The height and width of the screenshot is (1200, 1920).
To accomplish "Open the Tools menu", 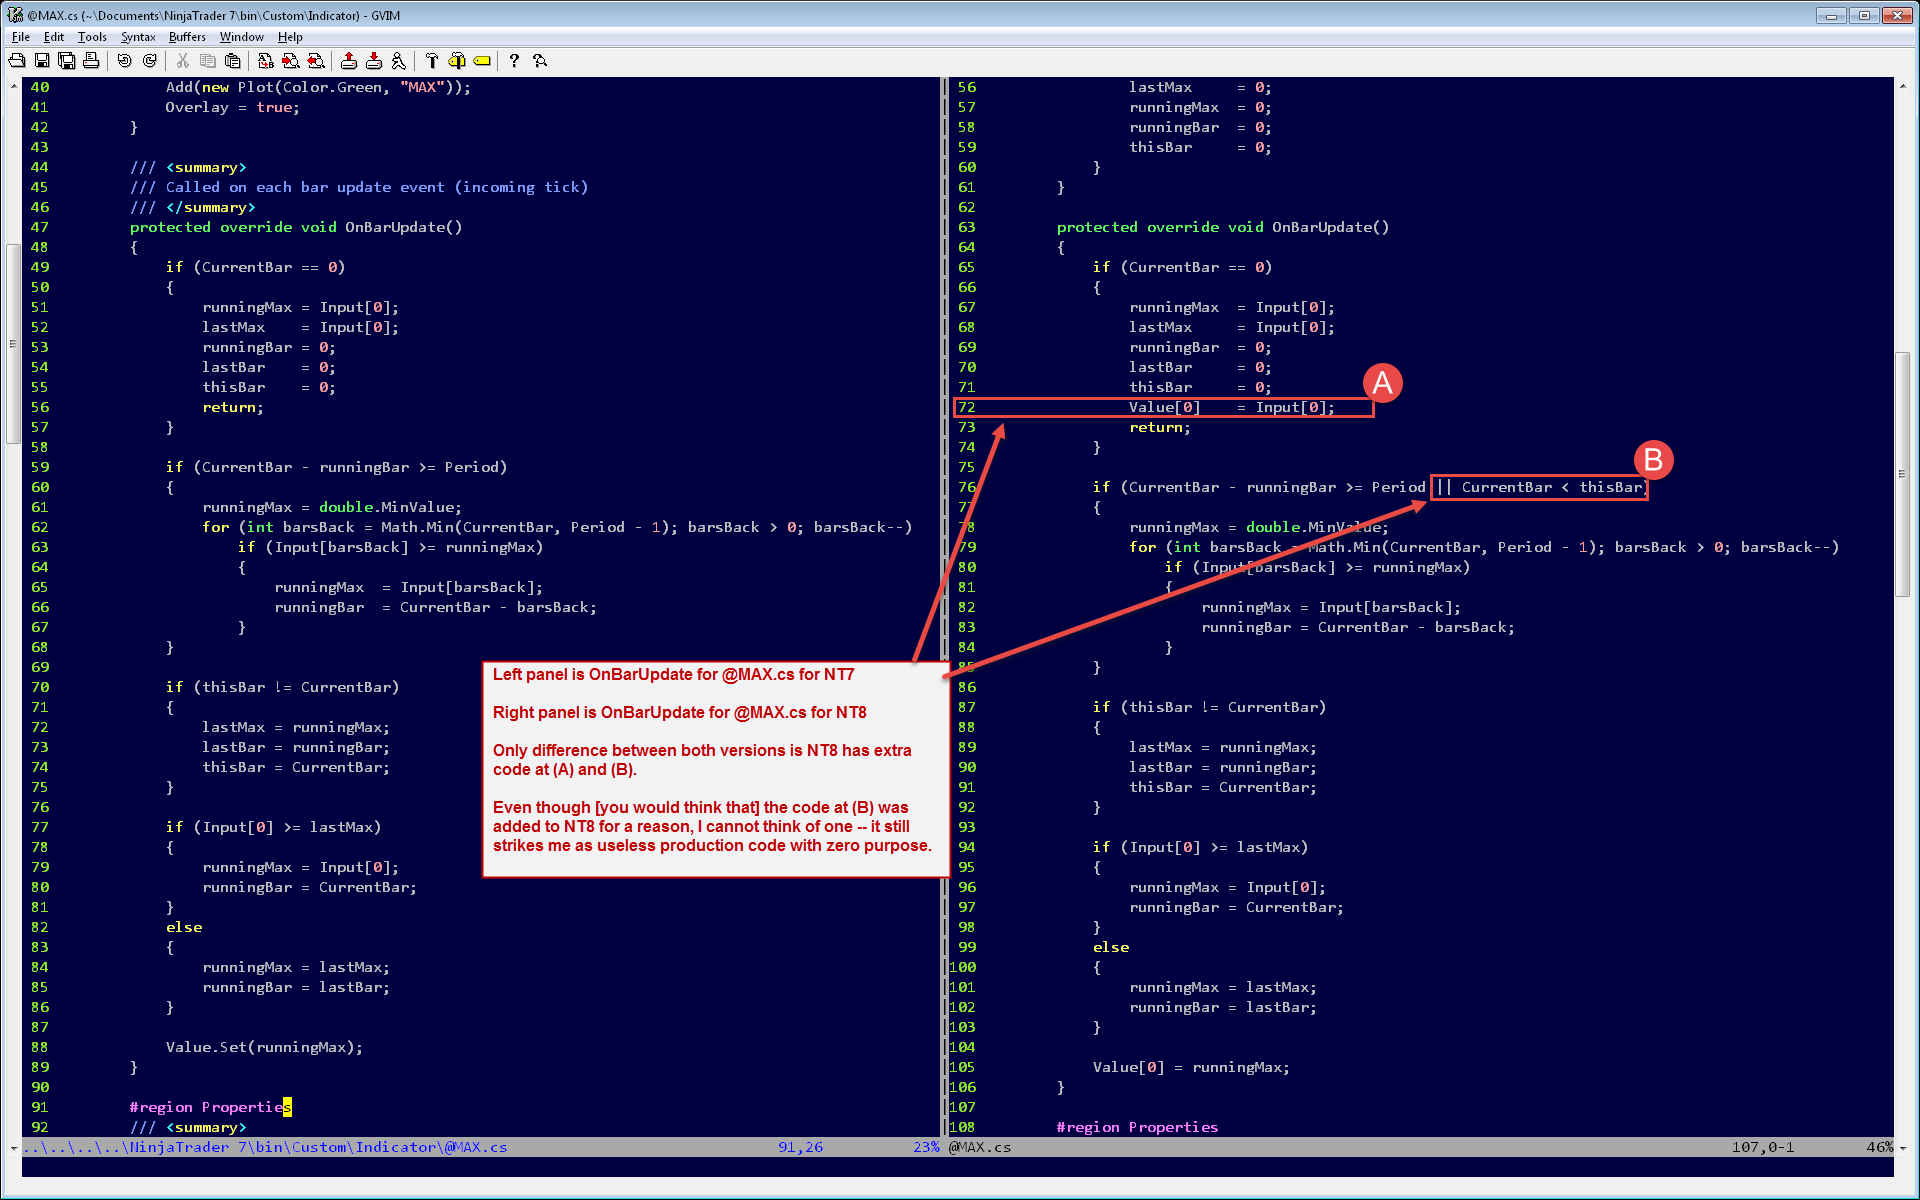I will point(92,37).
